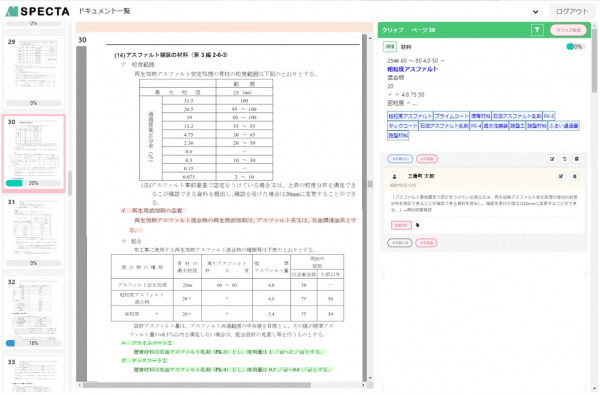The height and width of the screenshot is (395, 600).
Task: Open the clip filter funnel icon
Action: pyautogui.click(x=537, y=30)
